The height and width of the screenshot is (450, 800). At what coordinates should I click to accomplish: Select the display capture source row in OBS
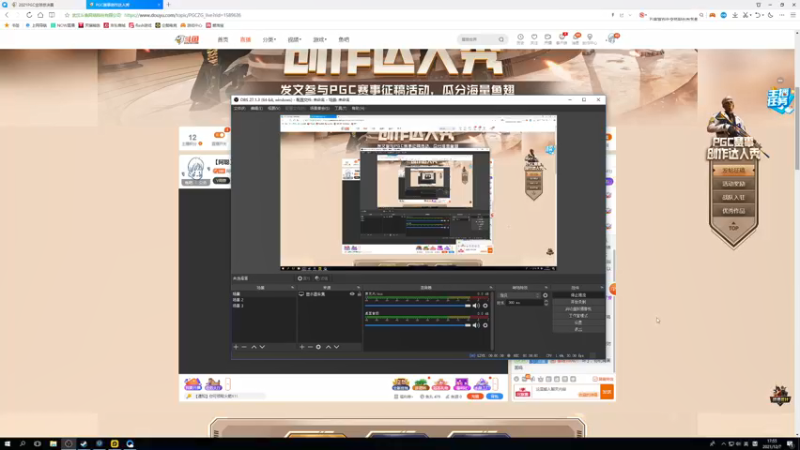330,294
